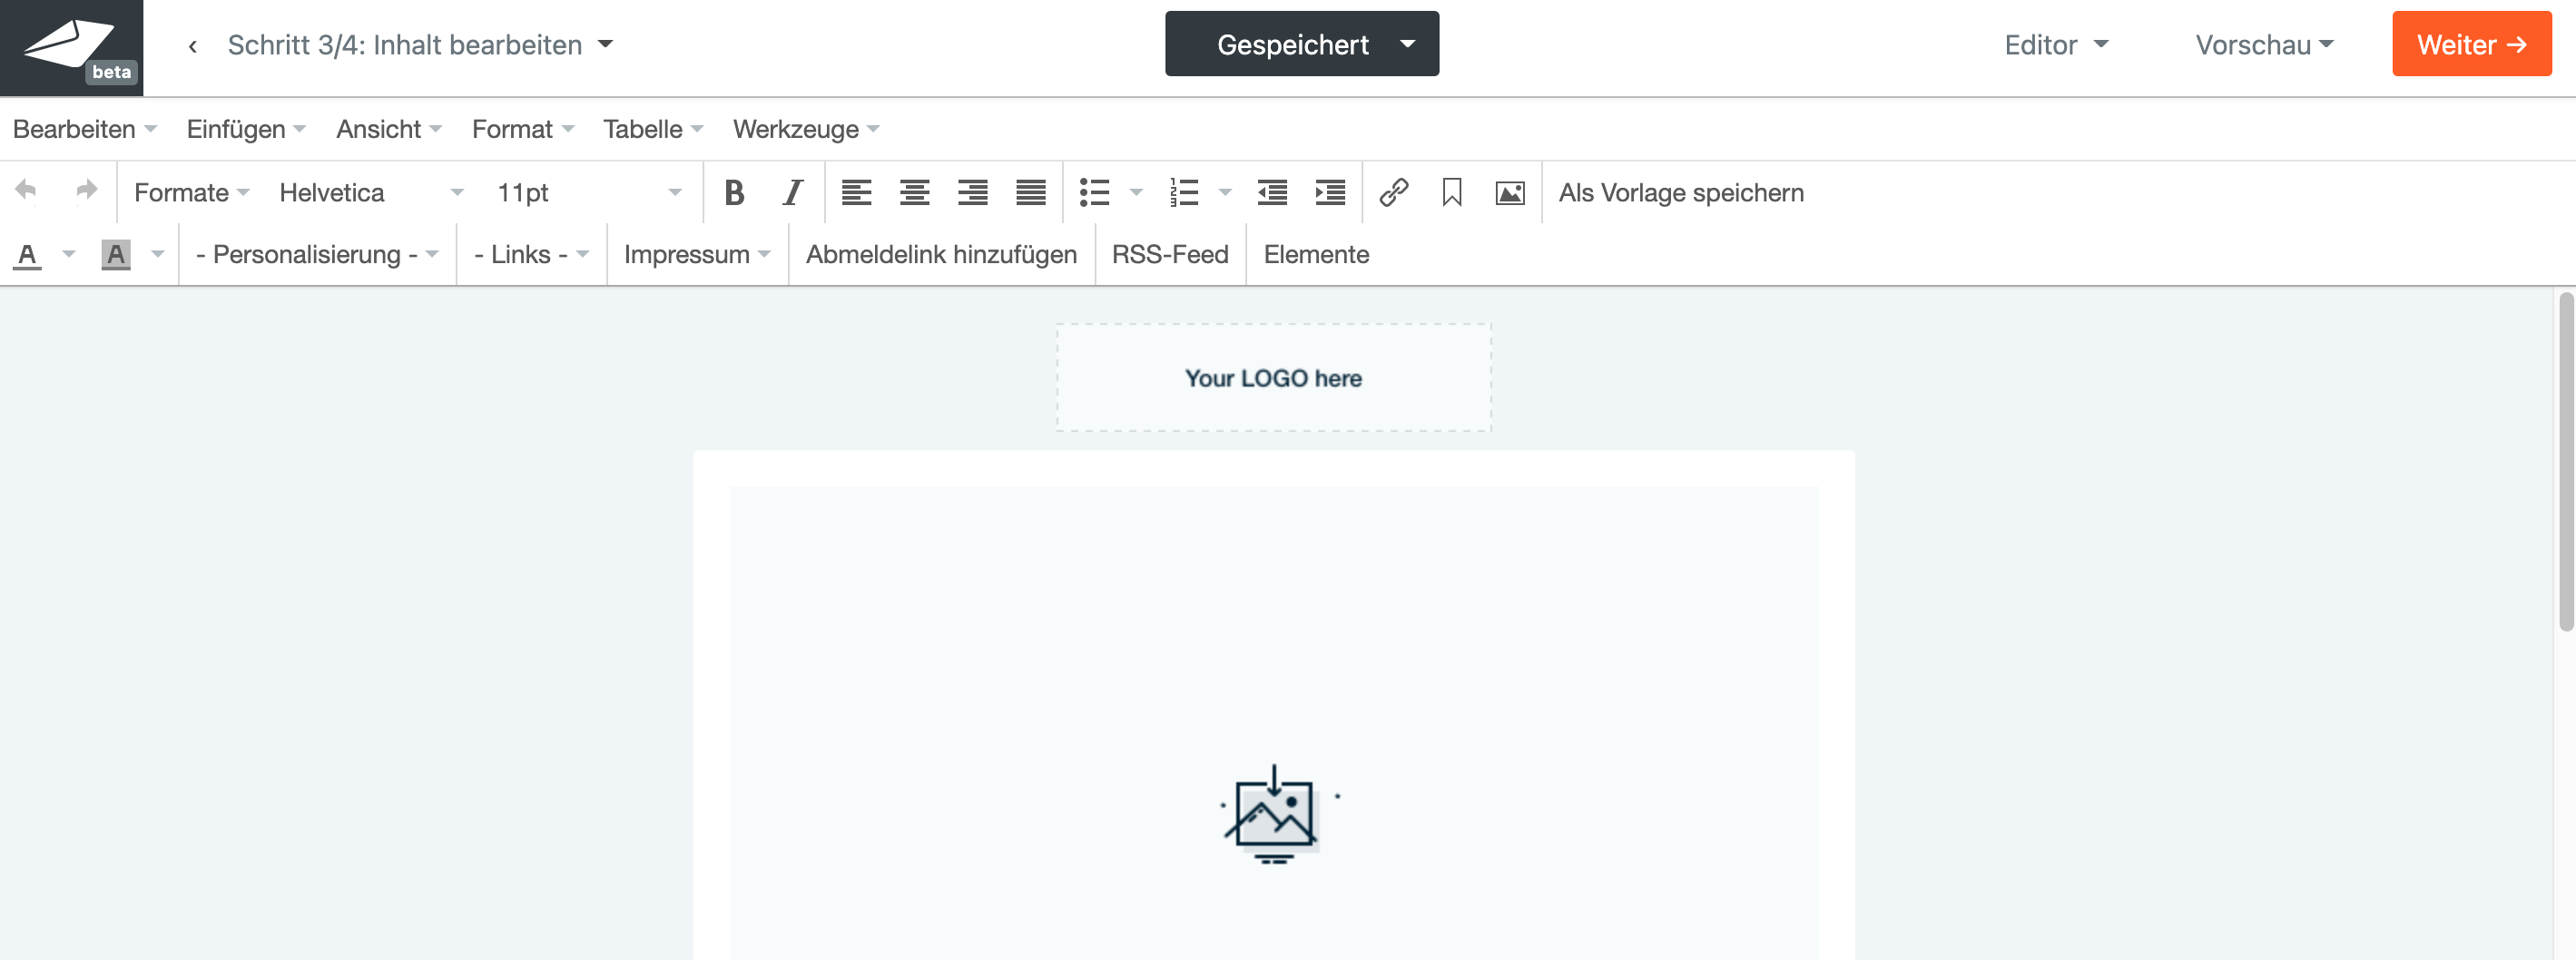Open the Links dropdown
The width and height of the screenshot is (2576, 960).
pyautogui.click(x=531, y=254)
